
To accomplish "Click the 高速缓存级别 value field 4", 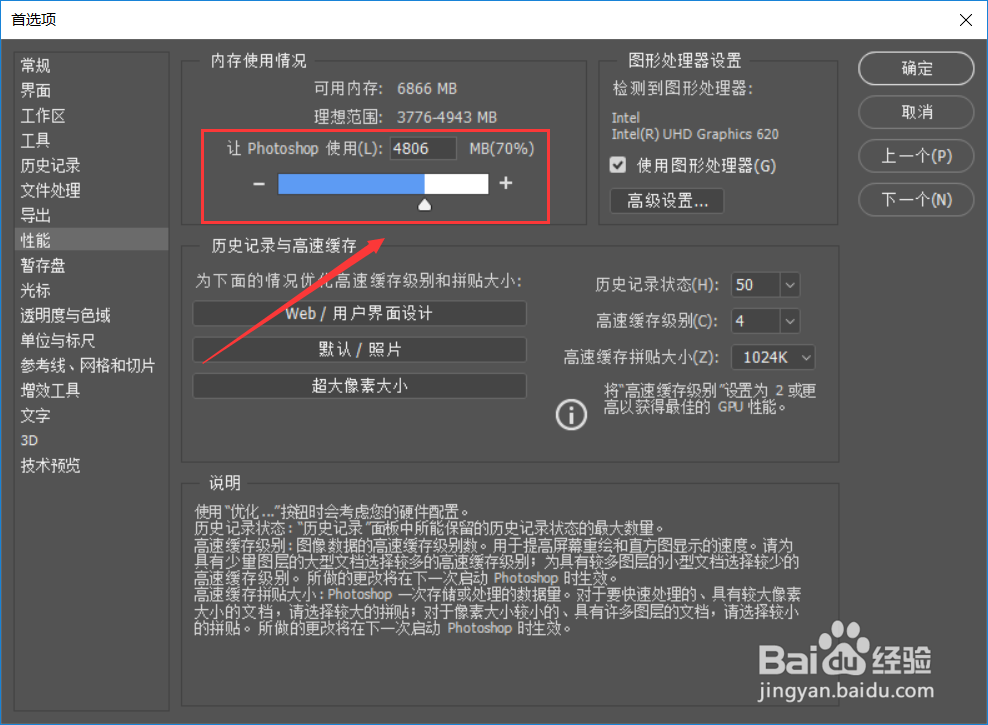I will pos(755,321).
